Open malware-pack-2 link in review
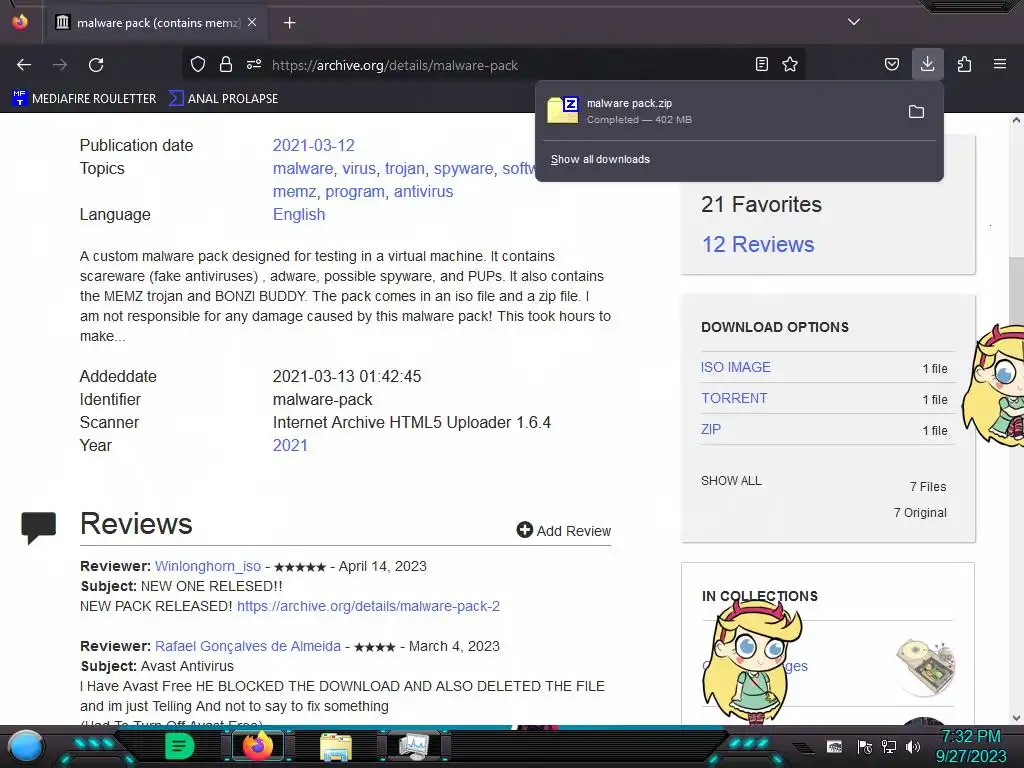 pyautogui.click(x=368, y=606)
